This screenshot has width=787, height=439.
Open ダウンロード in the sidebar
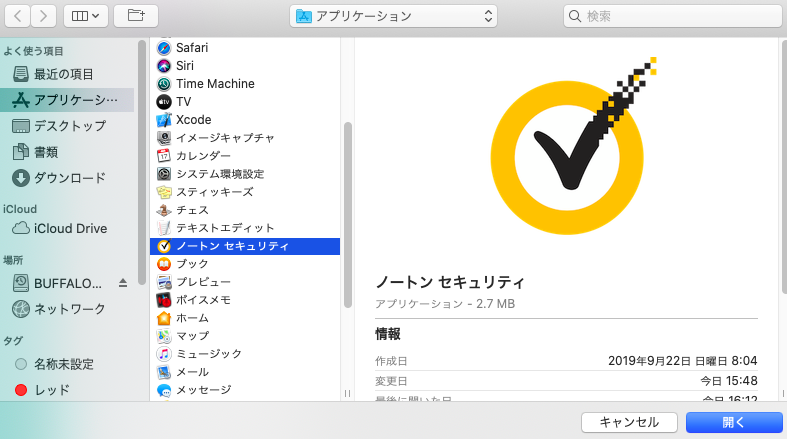point(69,178)
